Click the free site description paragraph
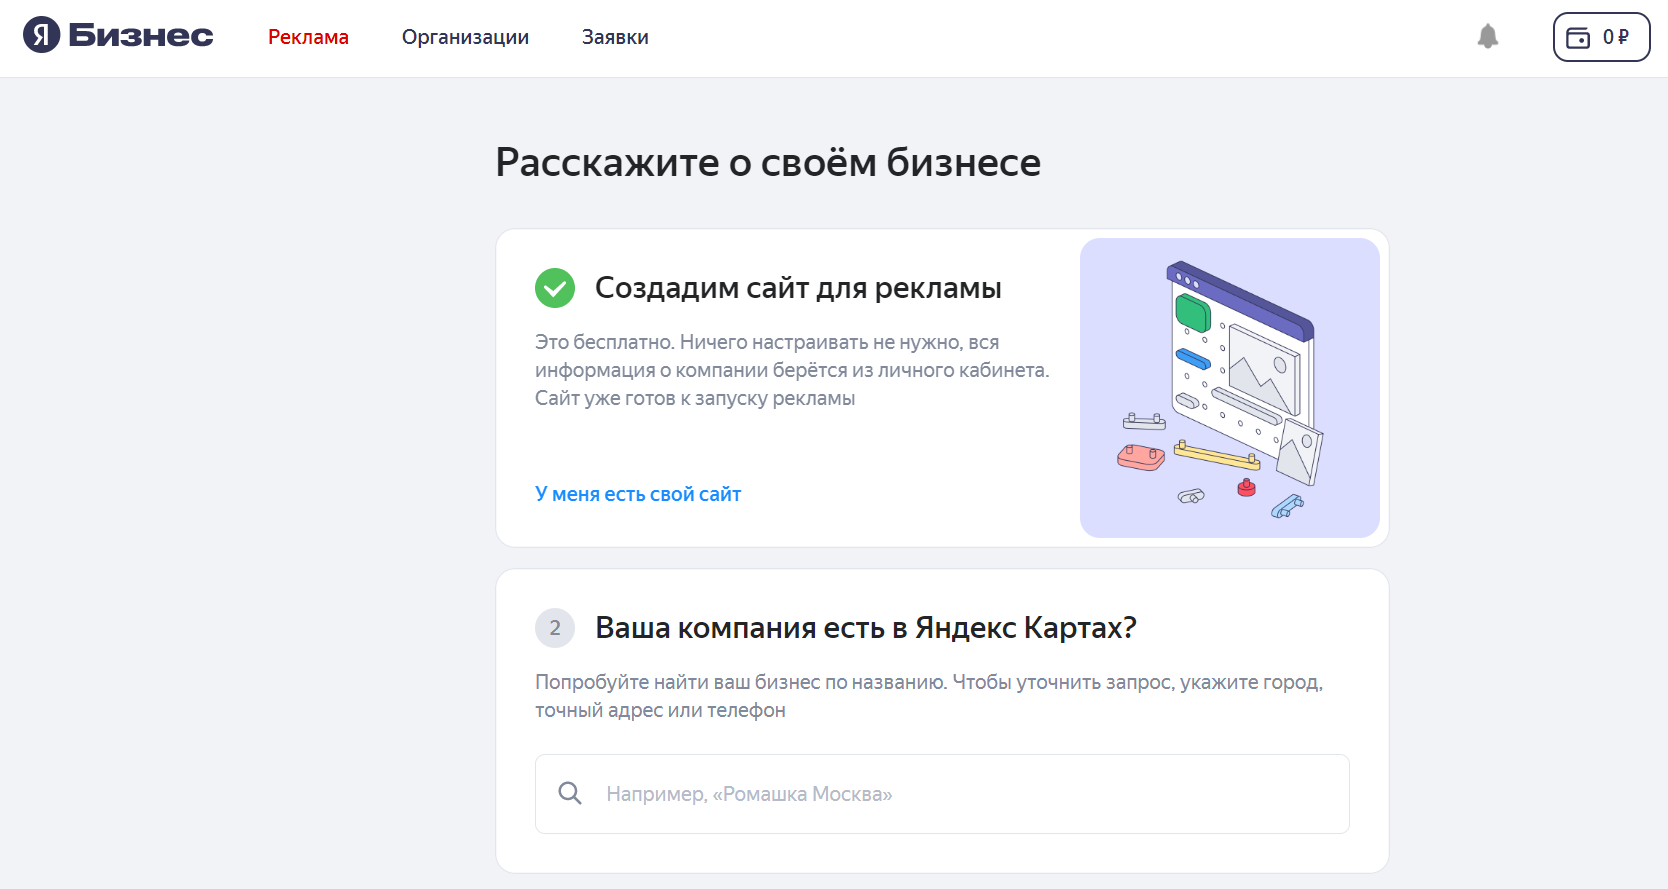This screenshot has height=889, width=1668. [x=791, y=370]
